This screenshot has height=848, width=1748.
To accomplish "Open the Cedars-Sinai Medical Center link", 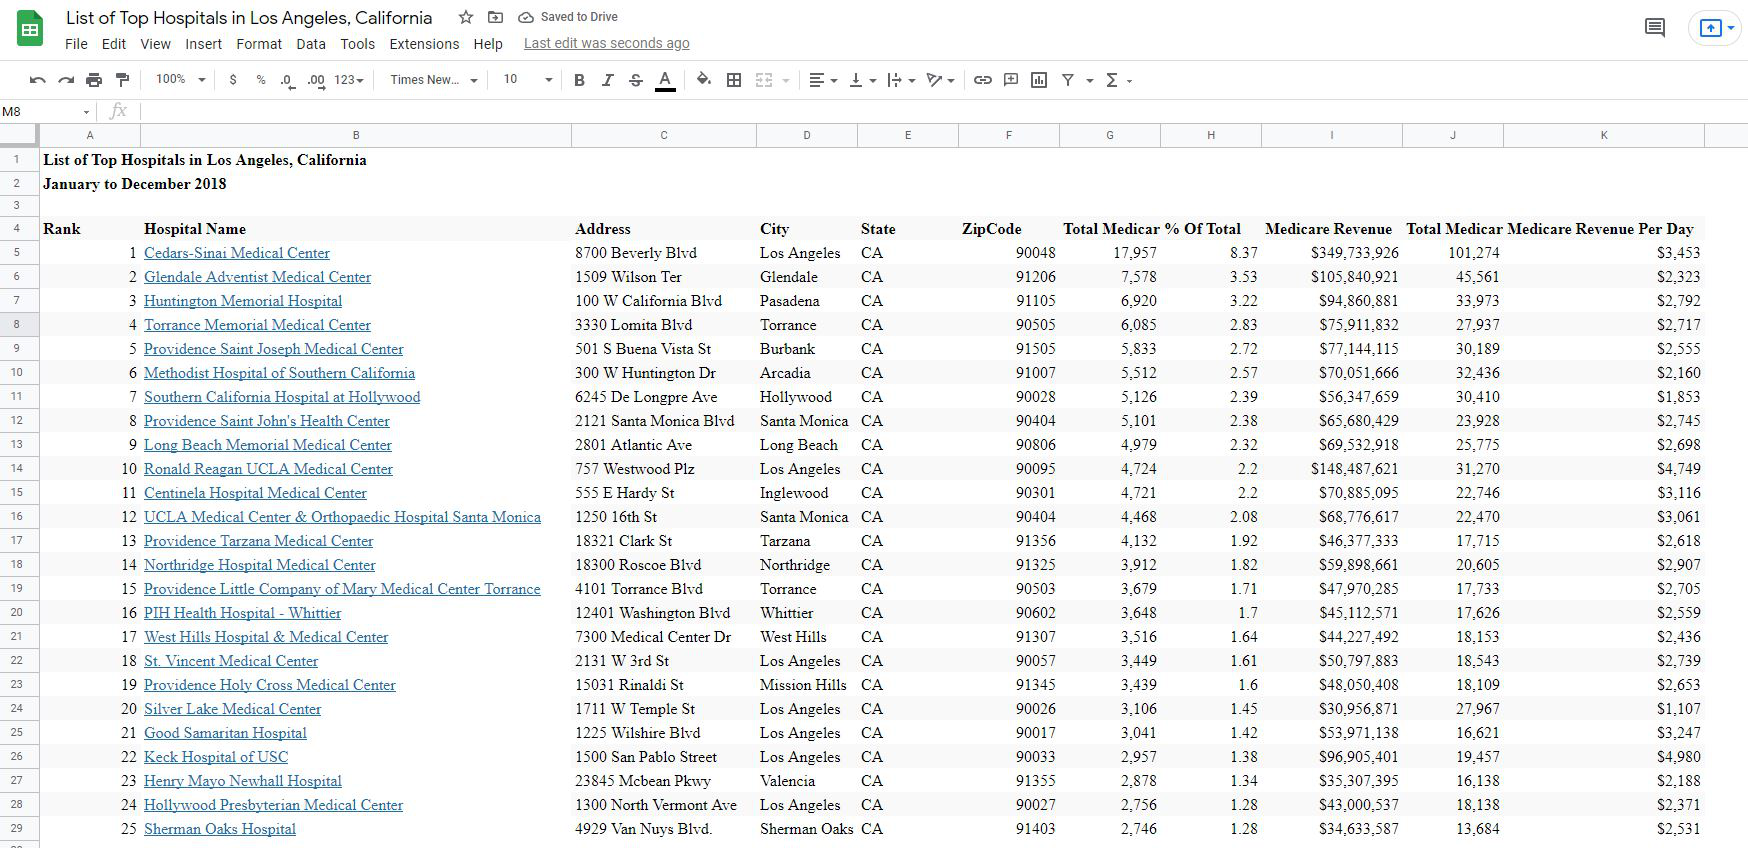I will coord(237,253).
